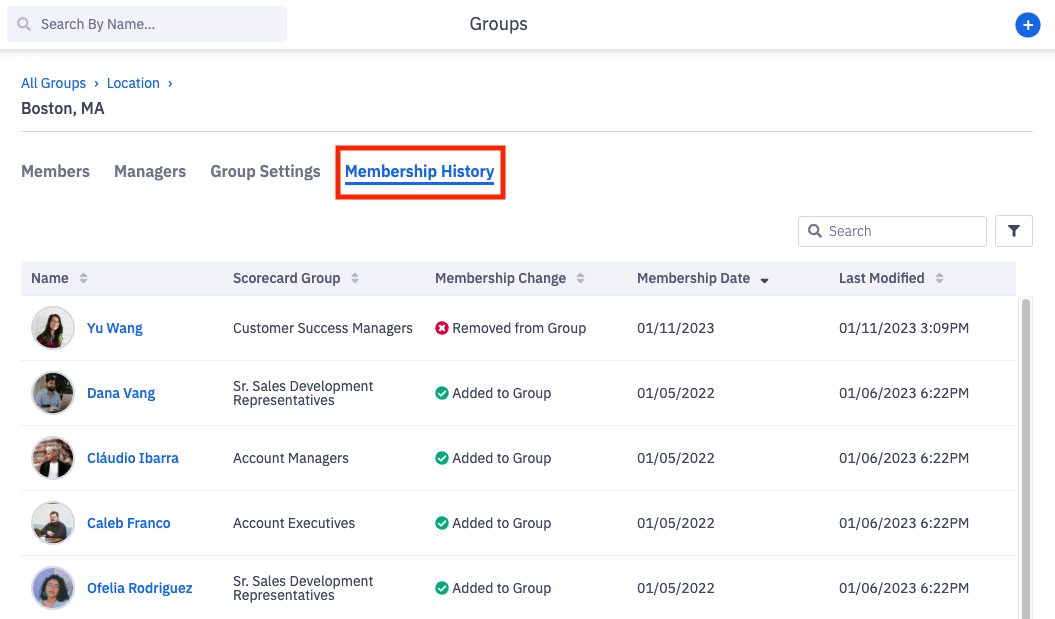Switch to the Members tab
1055x619 pixels.
(55, 171)
